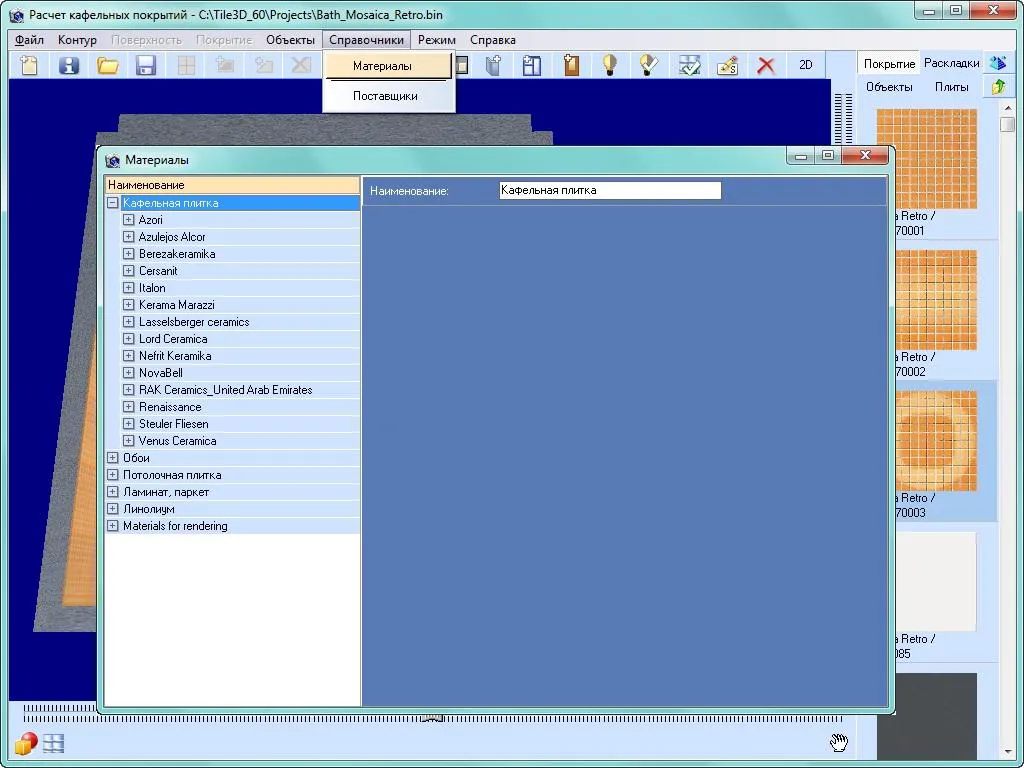
Task: Click the door object toolbar icon
Action: pos(571,65)
